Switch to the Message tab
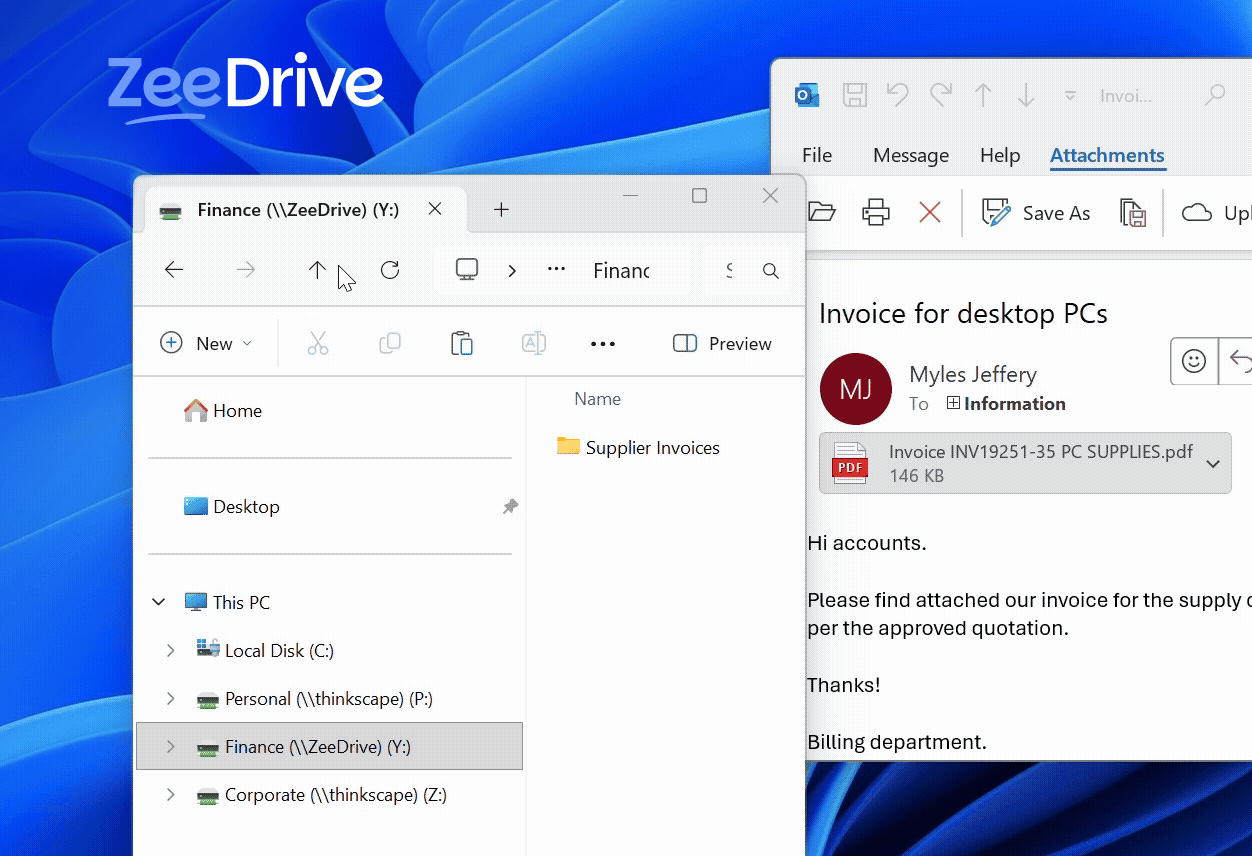This screenshot has width=1252, height=856. click(x=910, y=155)
